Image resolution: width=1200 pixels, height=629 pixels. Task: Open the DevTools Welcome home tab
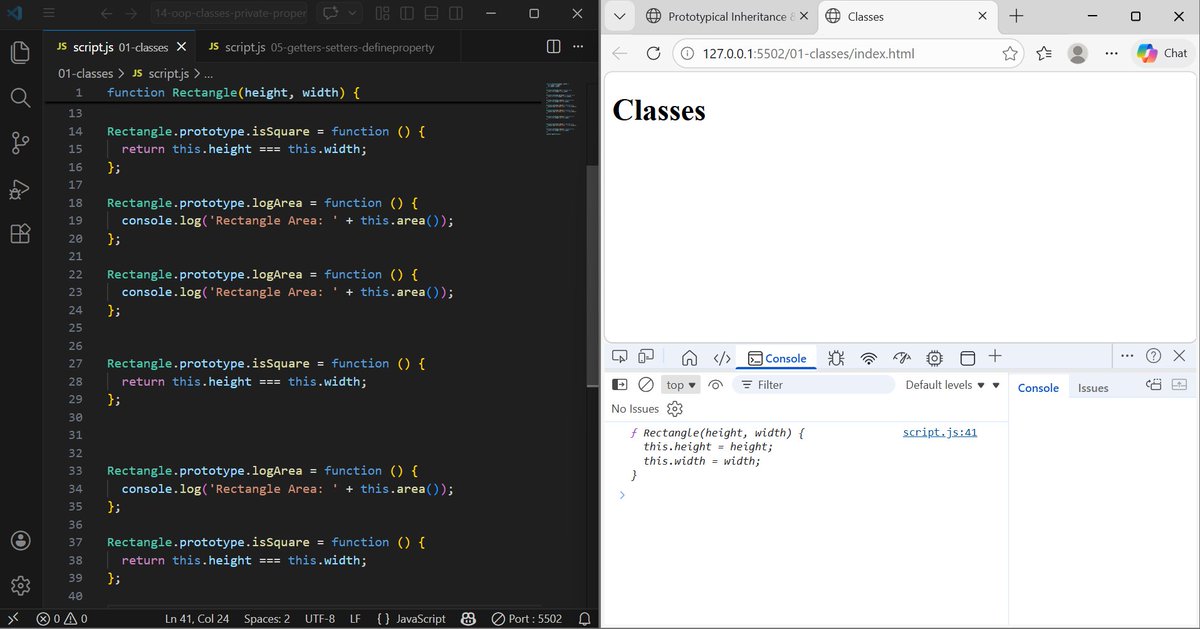pyautogui.click(x=689, y=358)
